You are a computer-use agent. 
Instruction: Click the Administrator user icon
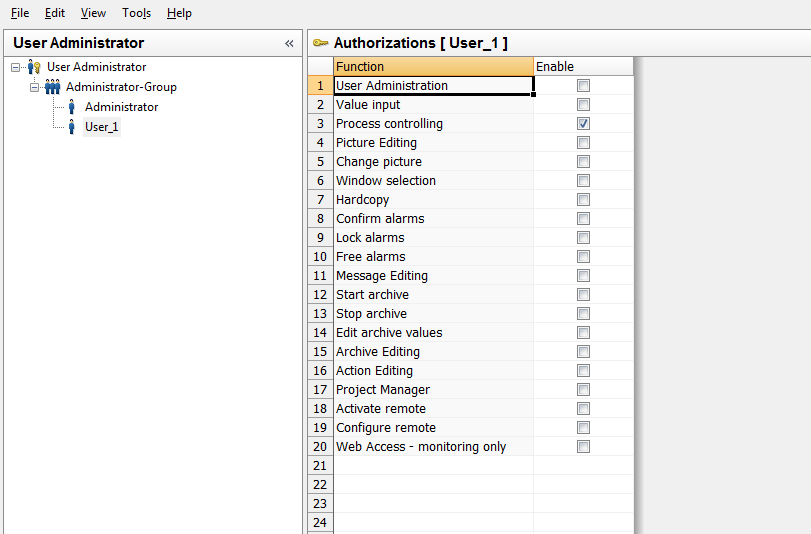[72, 107]
